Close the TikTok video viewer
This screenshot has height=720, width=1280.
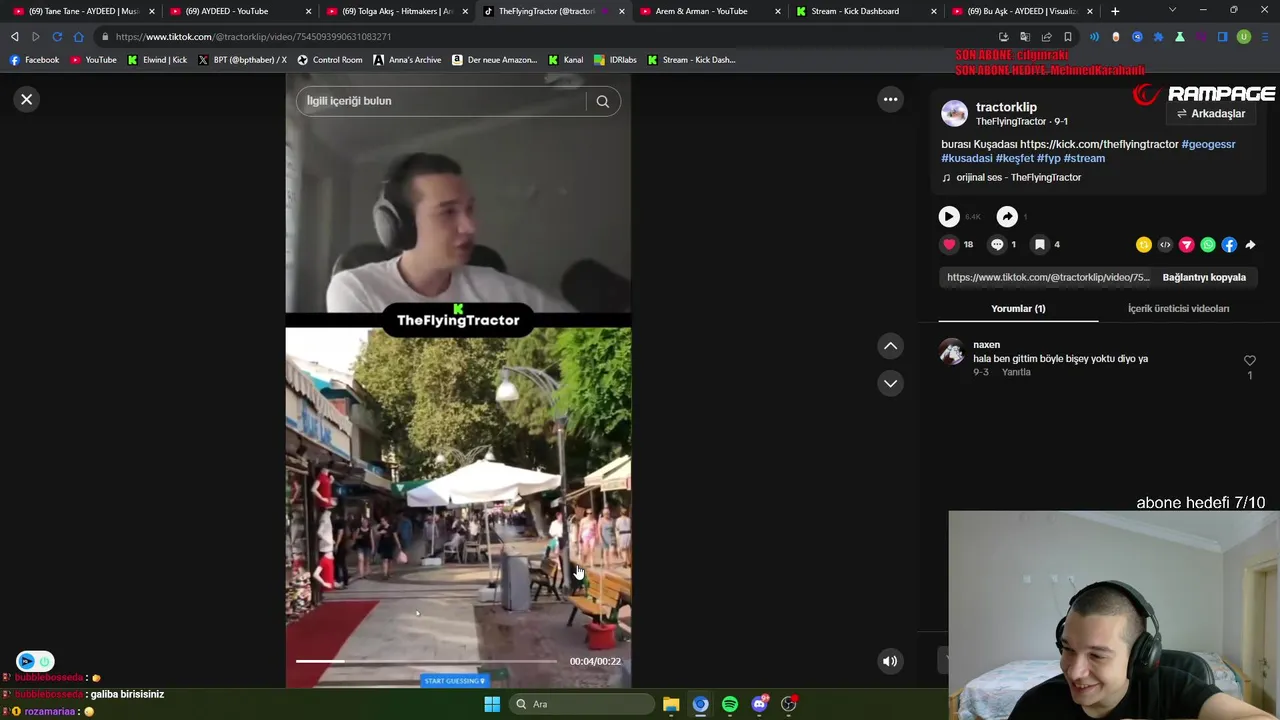(27, 99)
